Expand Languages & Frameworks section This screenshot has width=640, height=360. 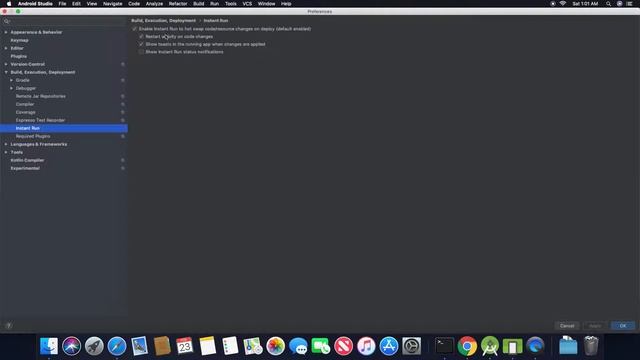(x=6, y=144)
